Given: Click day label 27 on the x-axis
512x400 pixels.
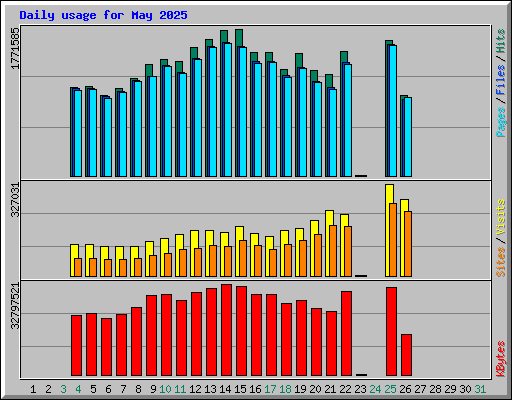Looking at the screenshot, I should pyautogui.click(x=420, y=389).
